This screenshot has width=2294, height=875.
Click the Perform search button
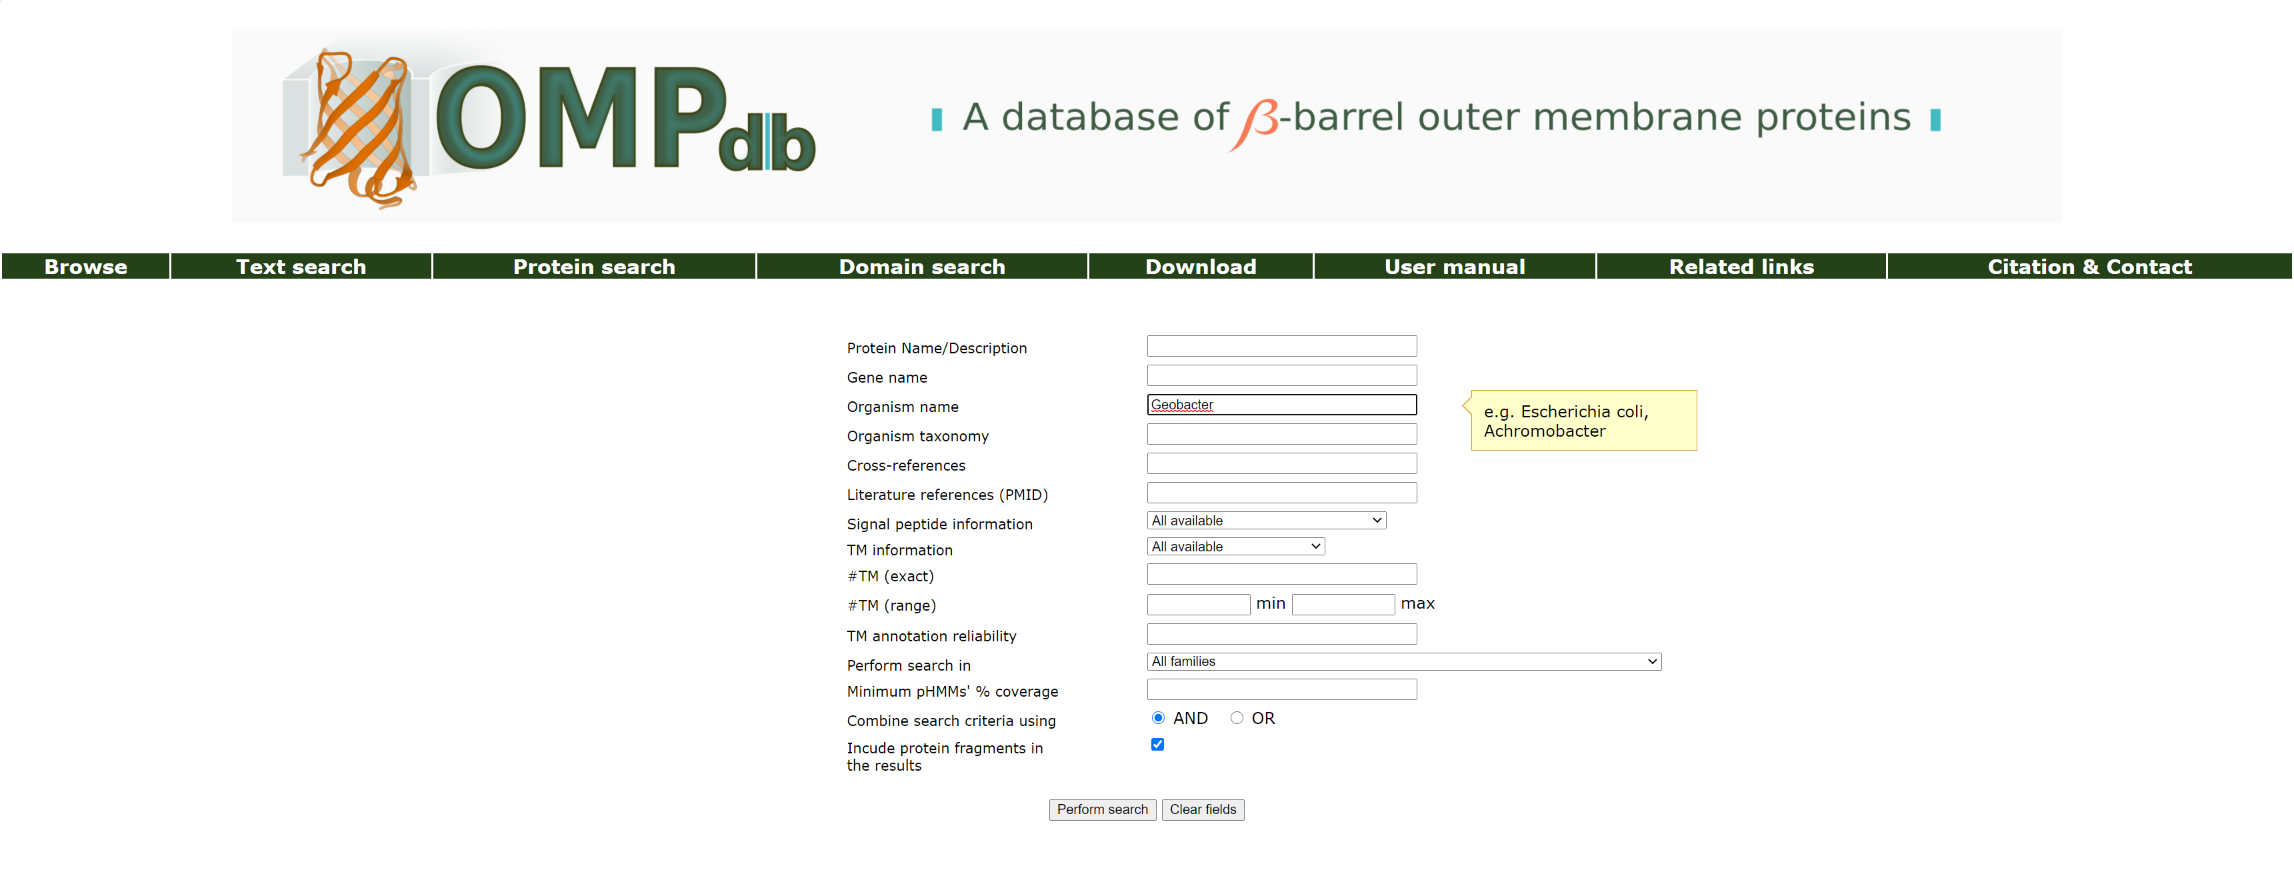click(x=1102, y=810)
